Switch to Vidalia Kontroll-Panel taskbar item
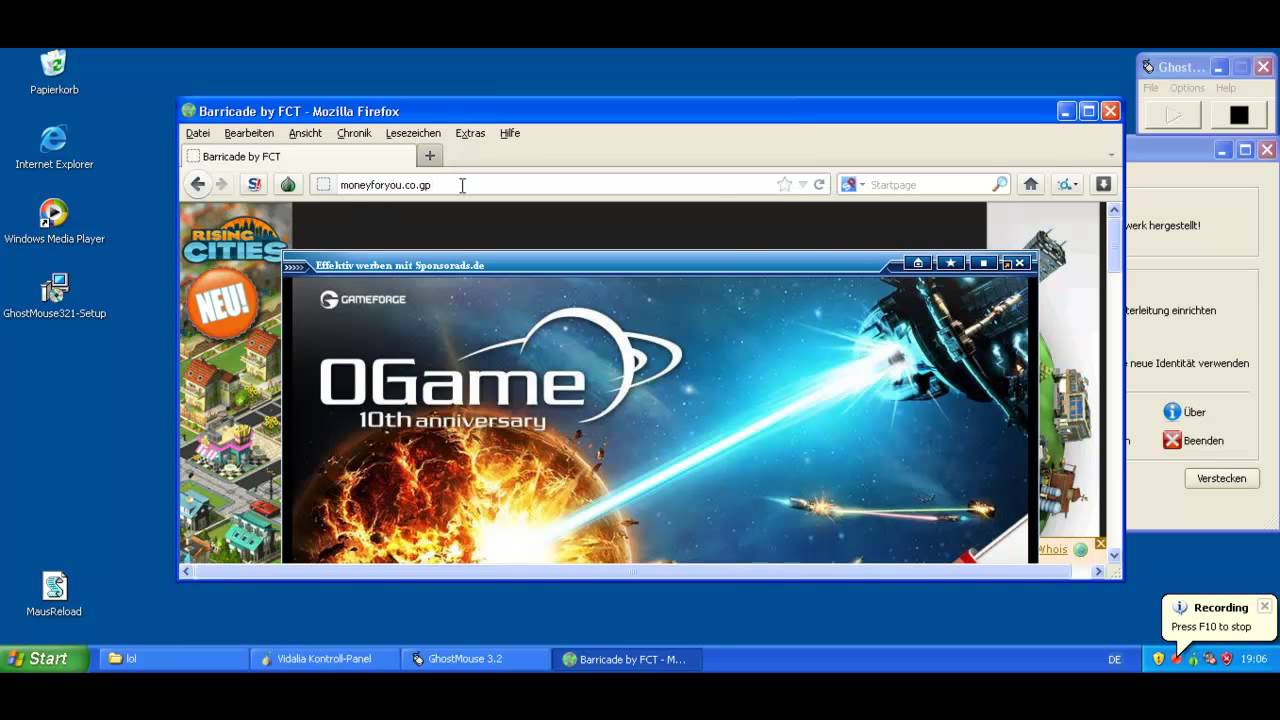Viewport: 1280px width, 720px height. [325, 659]
